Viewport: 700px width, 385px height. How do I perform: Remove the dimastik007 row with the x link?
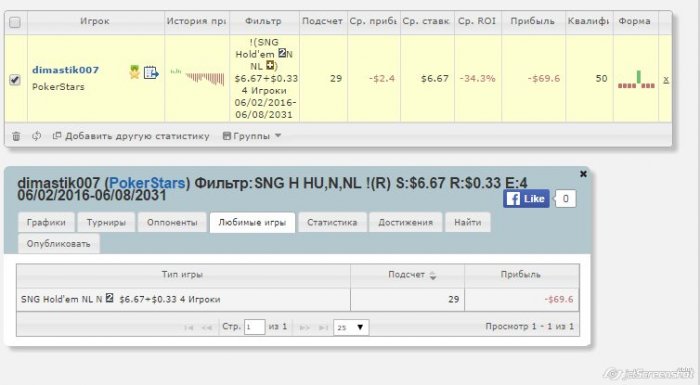666,80
